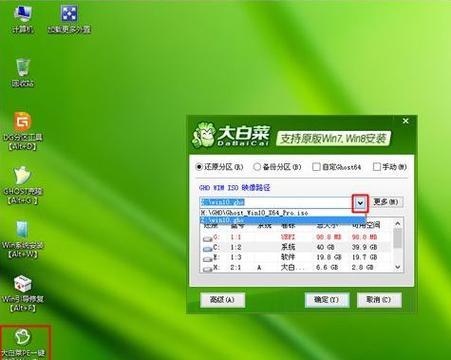The height and width of the screenshot is (360, 451).
Task: Launch the Win boot repair (Alt+F) icon
Action: pyautogui.click(x=23, y=293)
